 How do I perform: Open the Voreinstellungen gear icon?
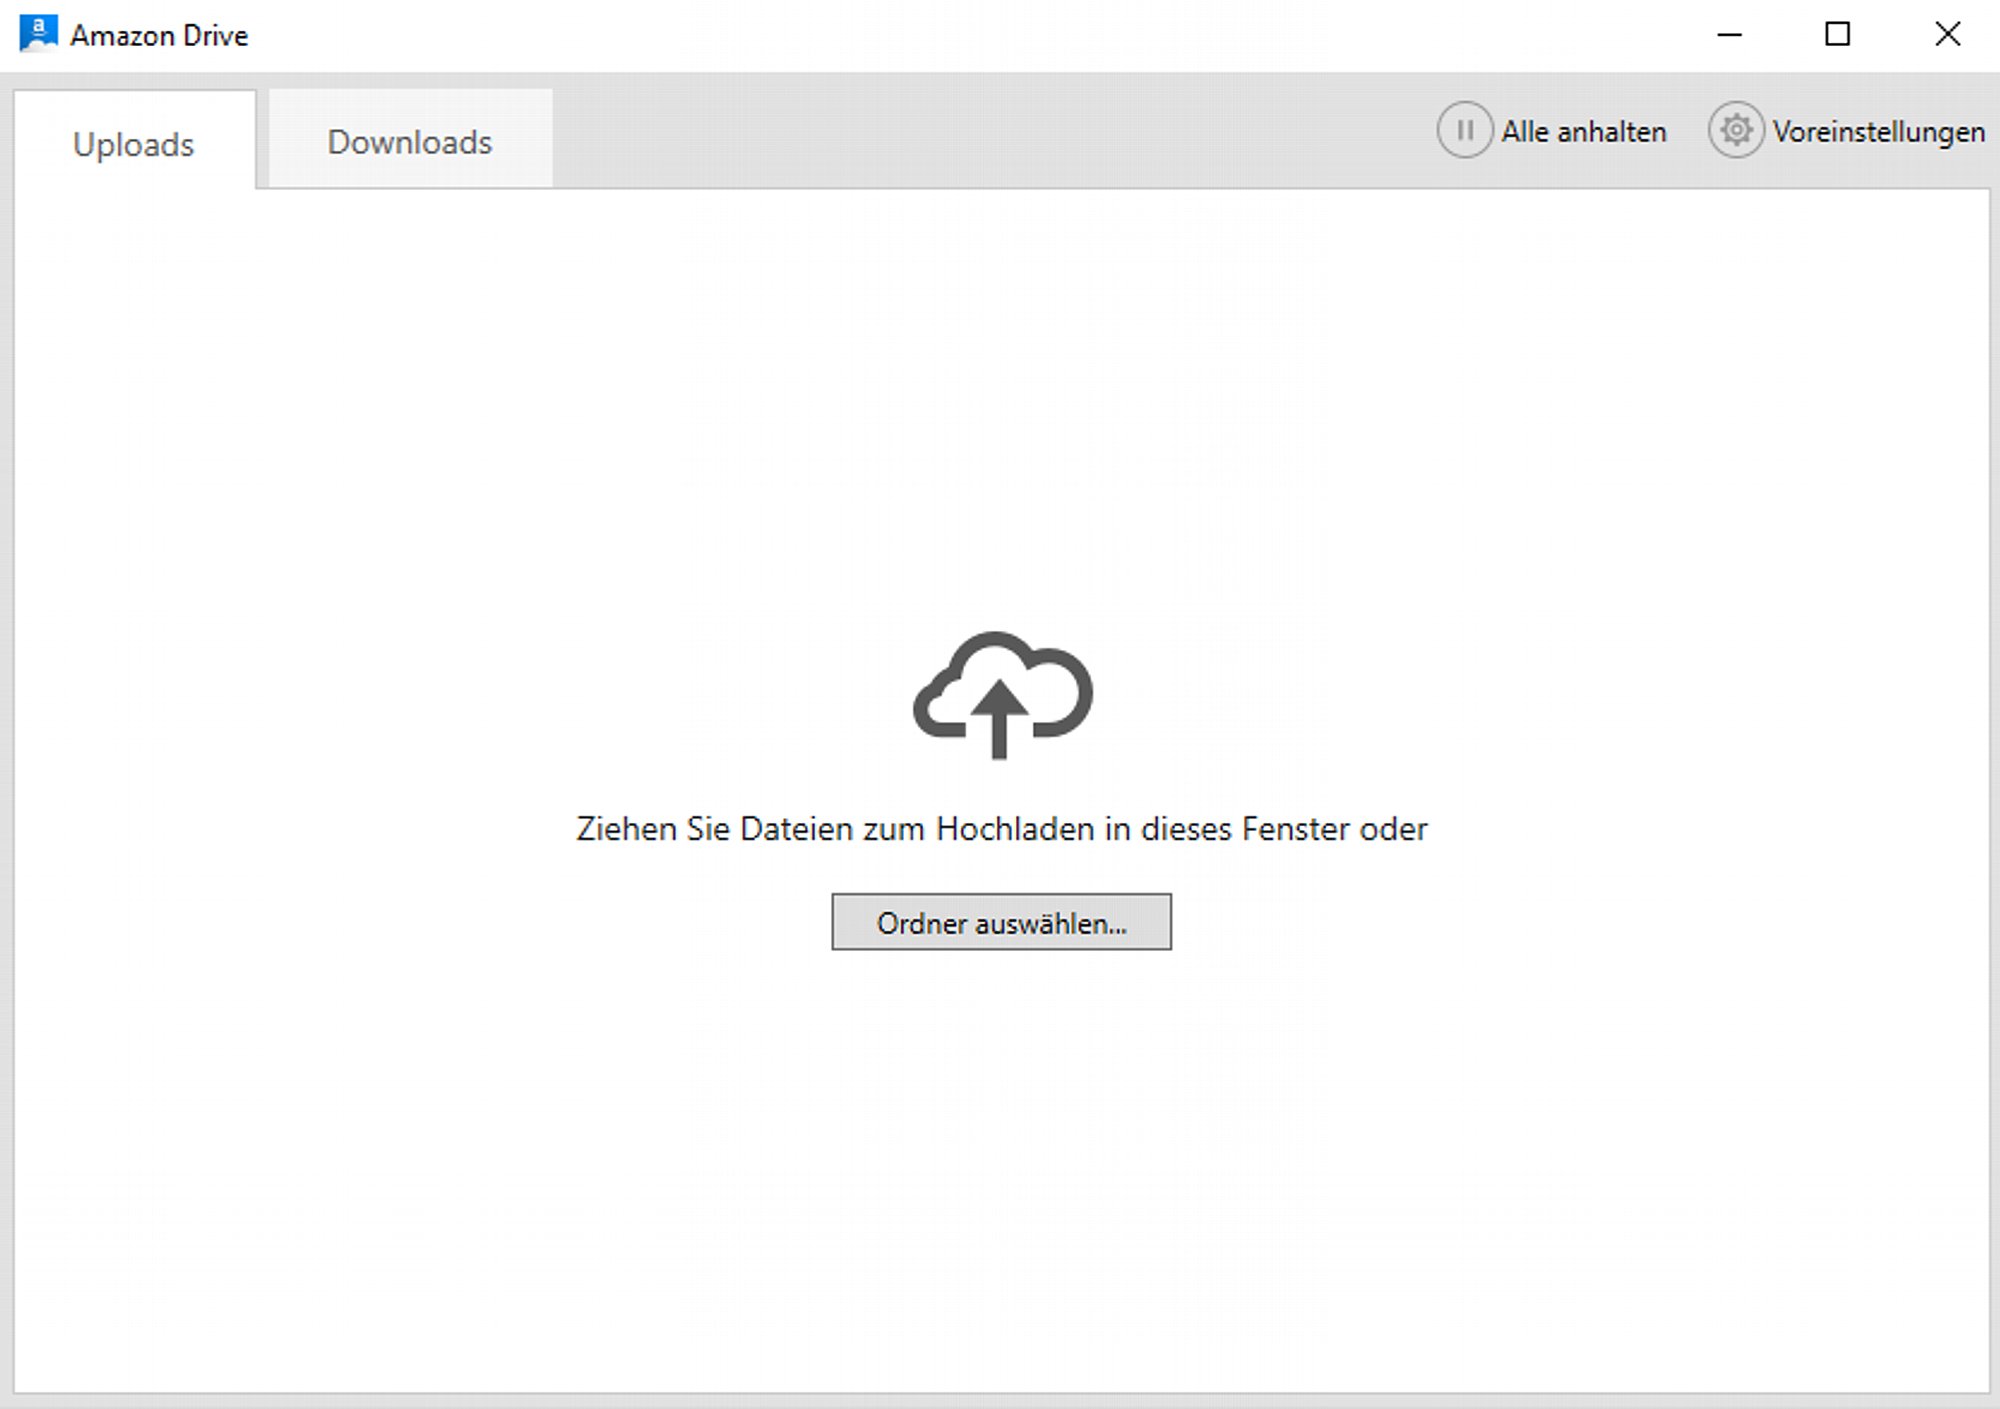1736,131
